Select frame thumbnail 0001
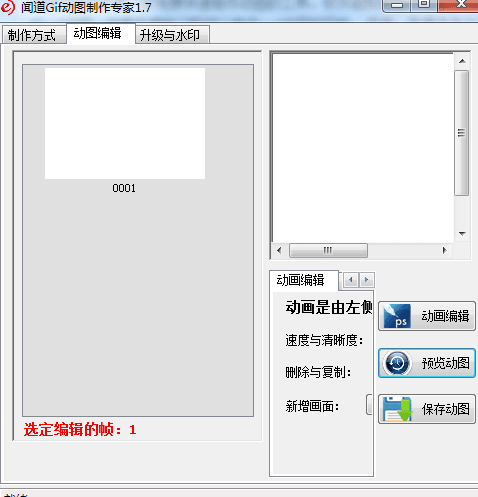The image size is (478, 497). (125, 123)
